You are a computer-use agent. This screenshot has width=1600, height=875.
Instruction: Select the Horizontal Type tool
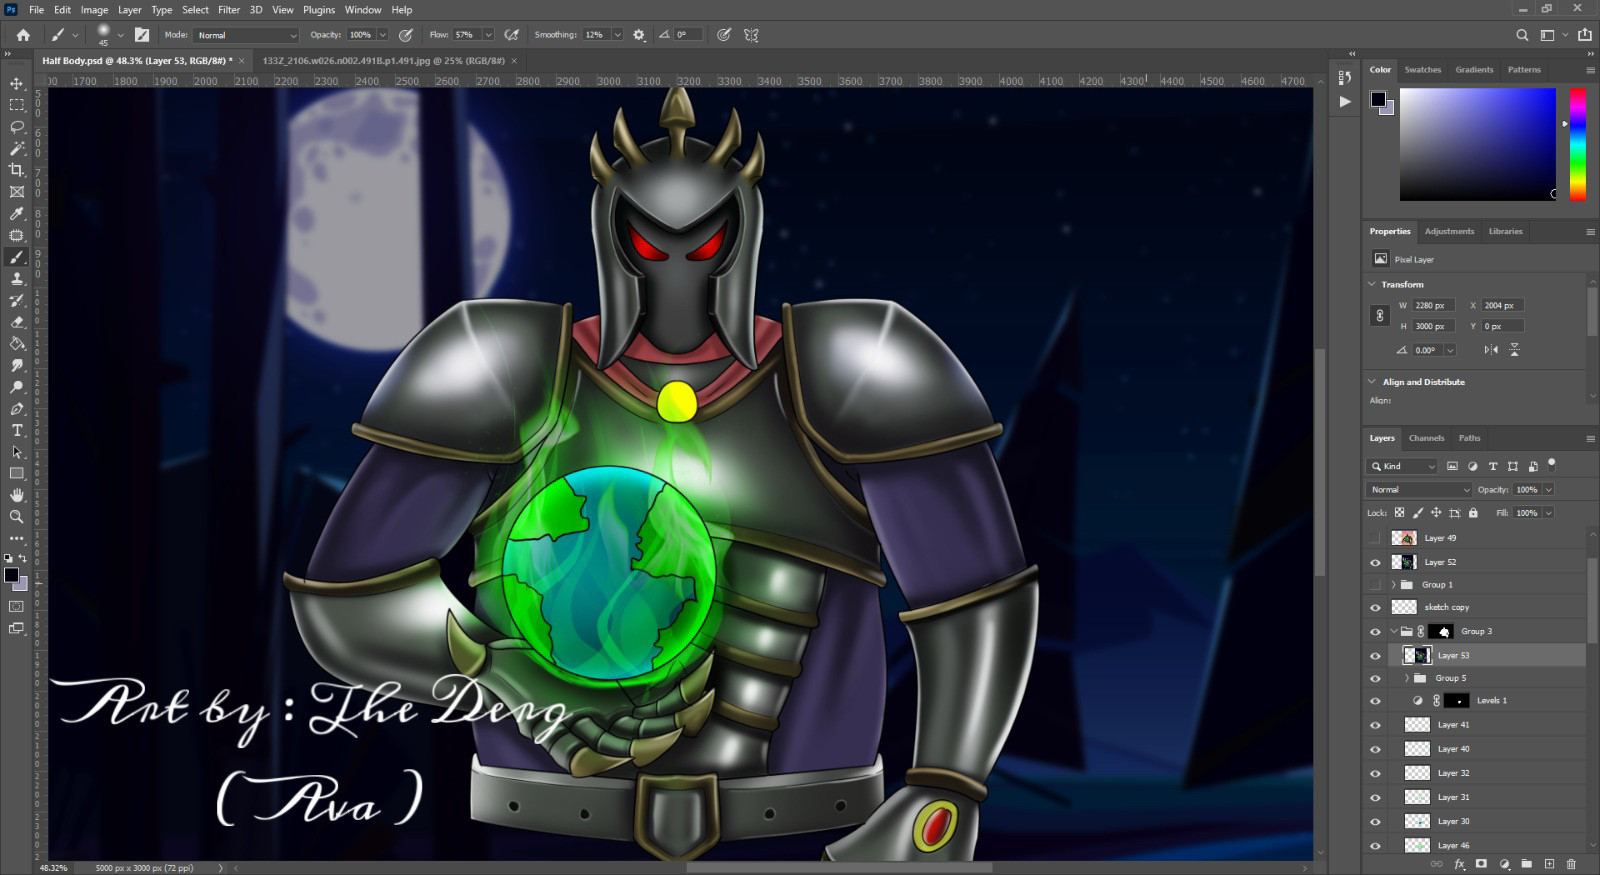(17, 431)
